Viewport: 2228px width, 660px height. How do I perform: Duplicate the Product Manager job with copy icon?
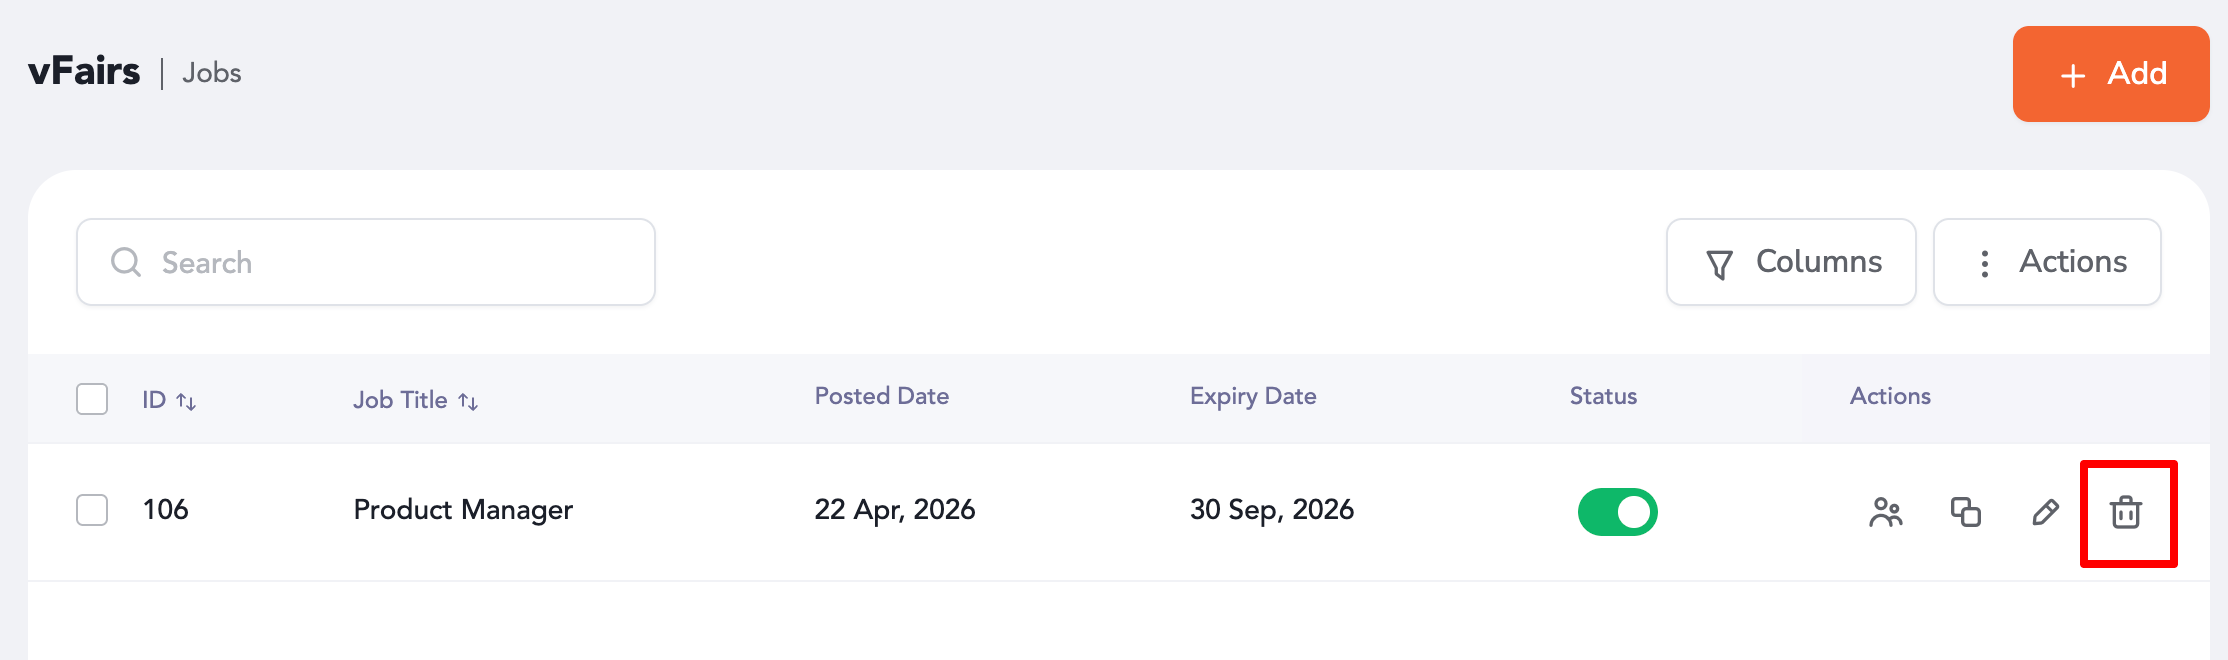1966,512
